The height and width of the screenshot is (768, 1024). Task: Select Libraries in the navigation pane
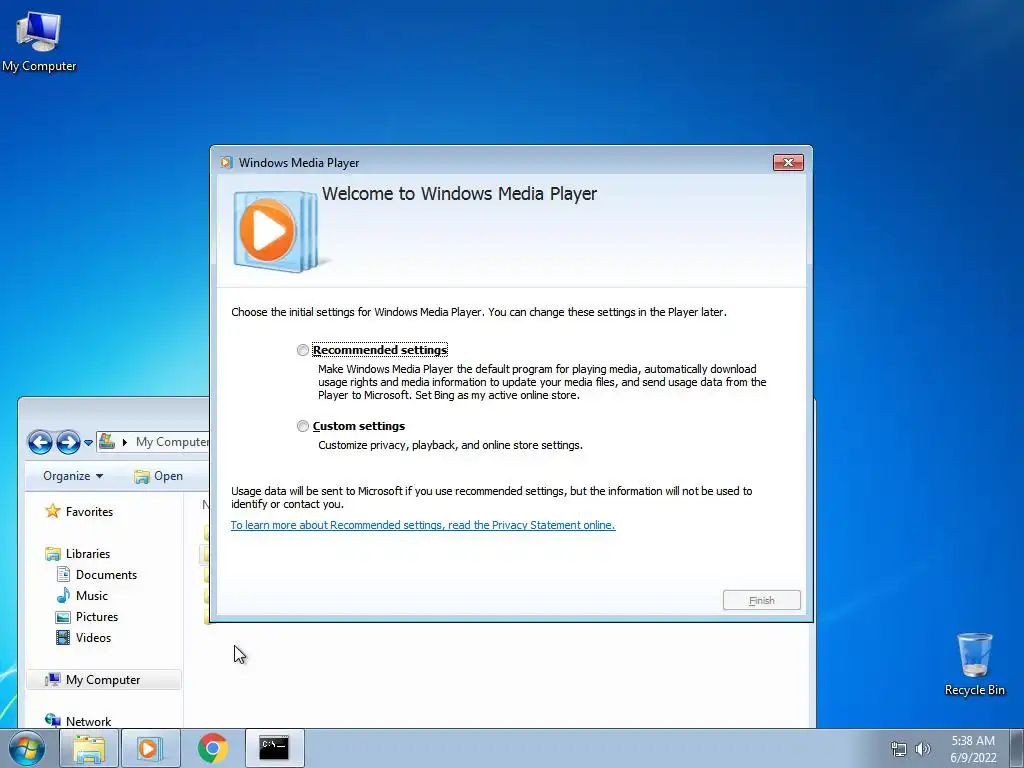point(88,554)
